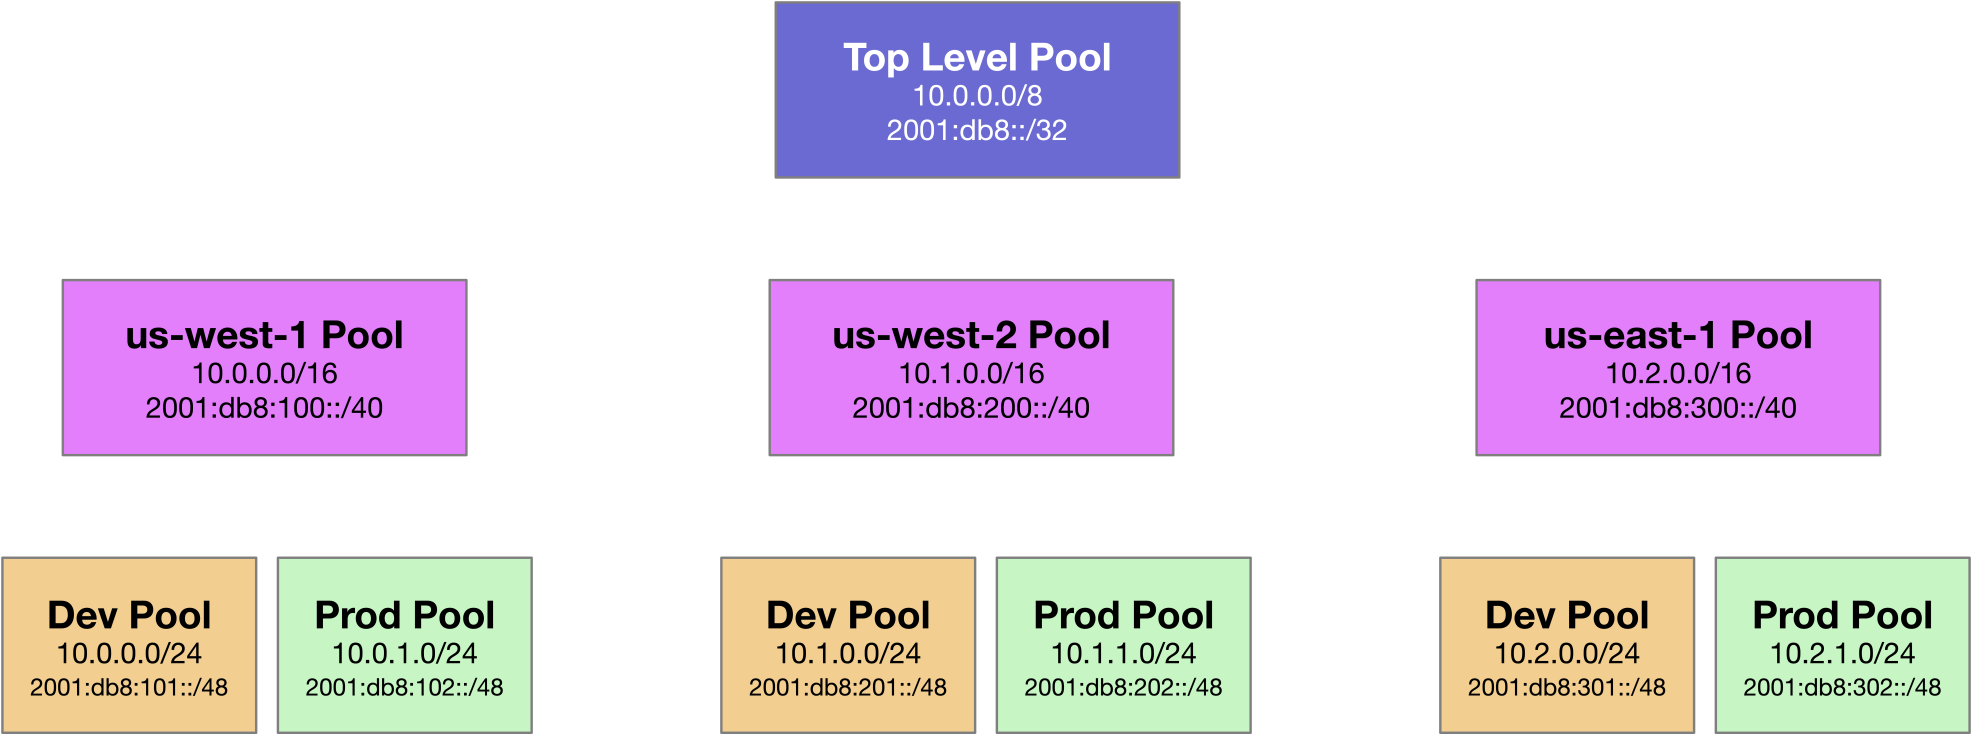Image resolution: width=1972 pixels, height=734 pixels.
Task: Select the 10.2.0.0/16 address text
Action: coord(1678,374)
